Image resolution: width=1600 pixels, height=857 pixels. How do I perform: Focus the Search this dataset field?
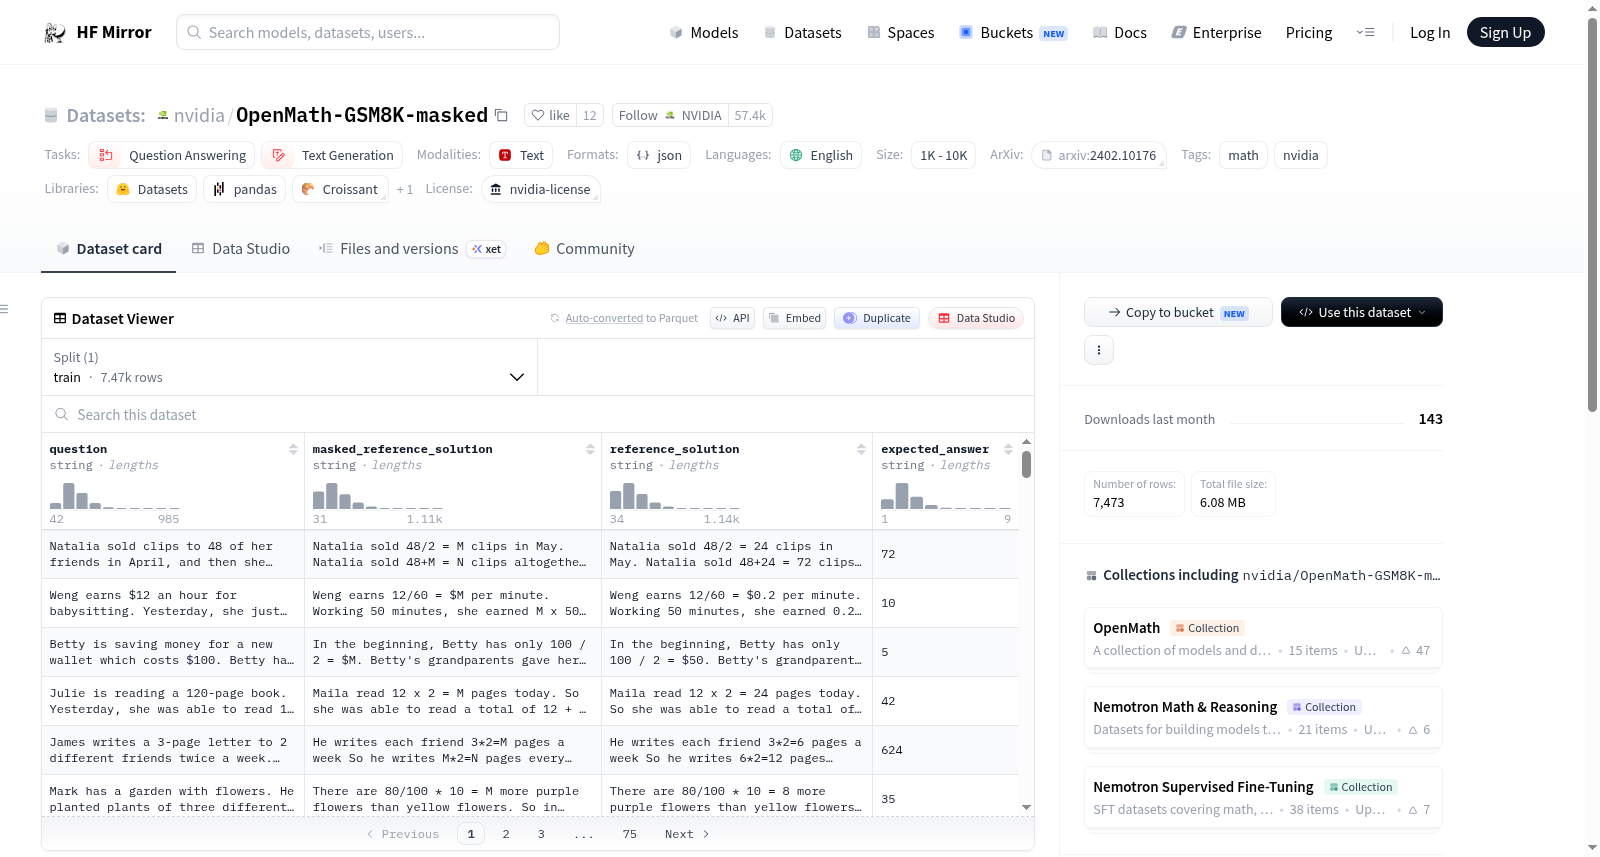point(538,414)
